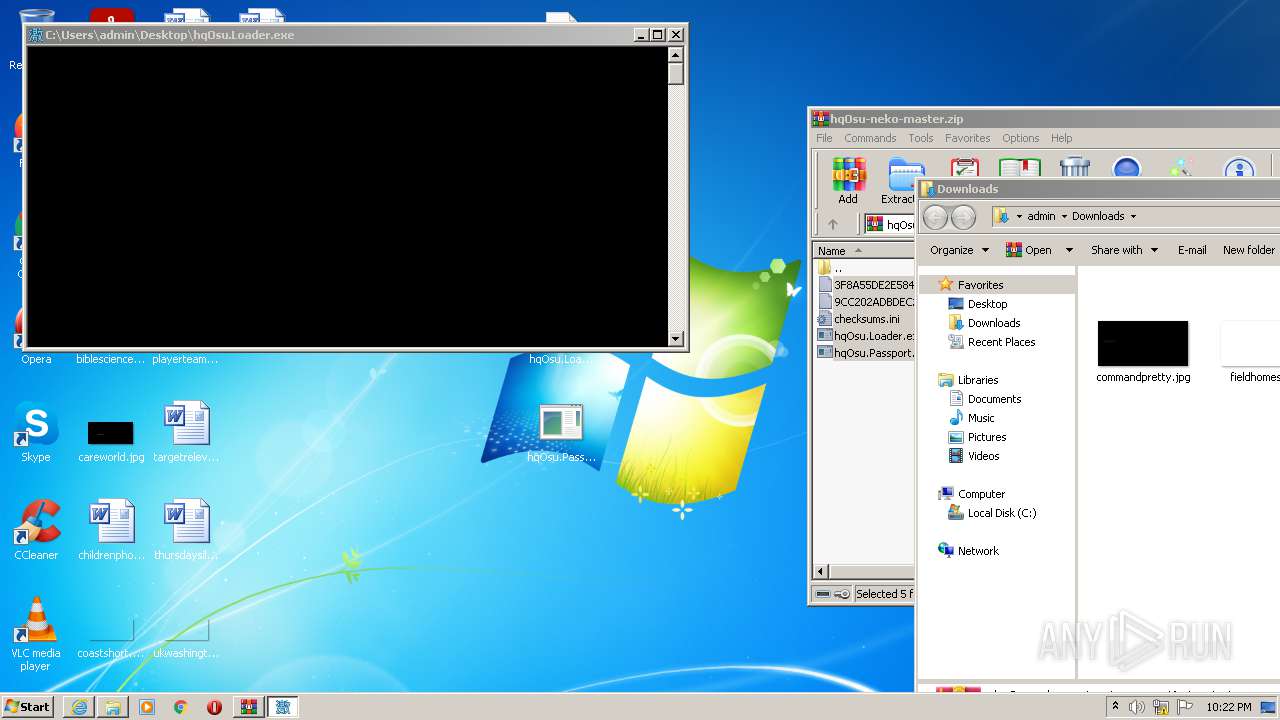Viewport: 1280px width, 720px height.
Task: Open the Share with dropdown
Action: point(1124,250)
